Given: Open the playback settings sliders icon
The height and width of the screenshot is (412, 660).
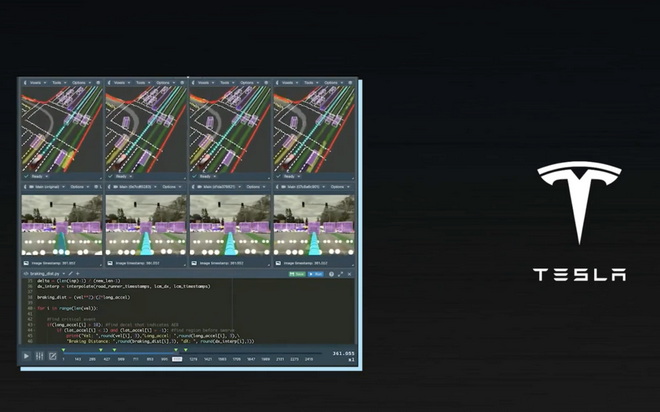Looking at the screenshot, I should click(x=40, y=356).
